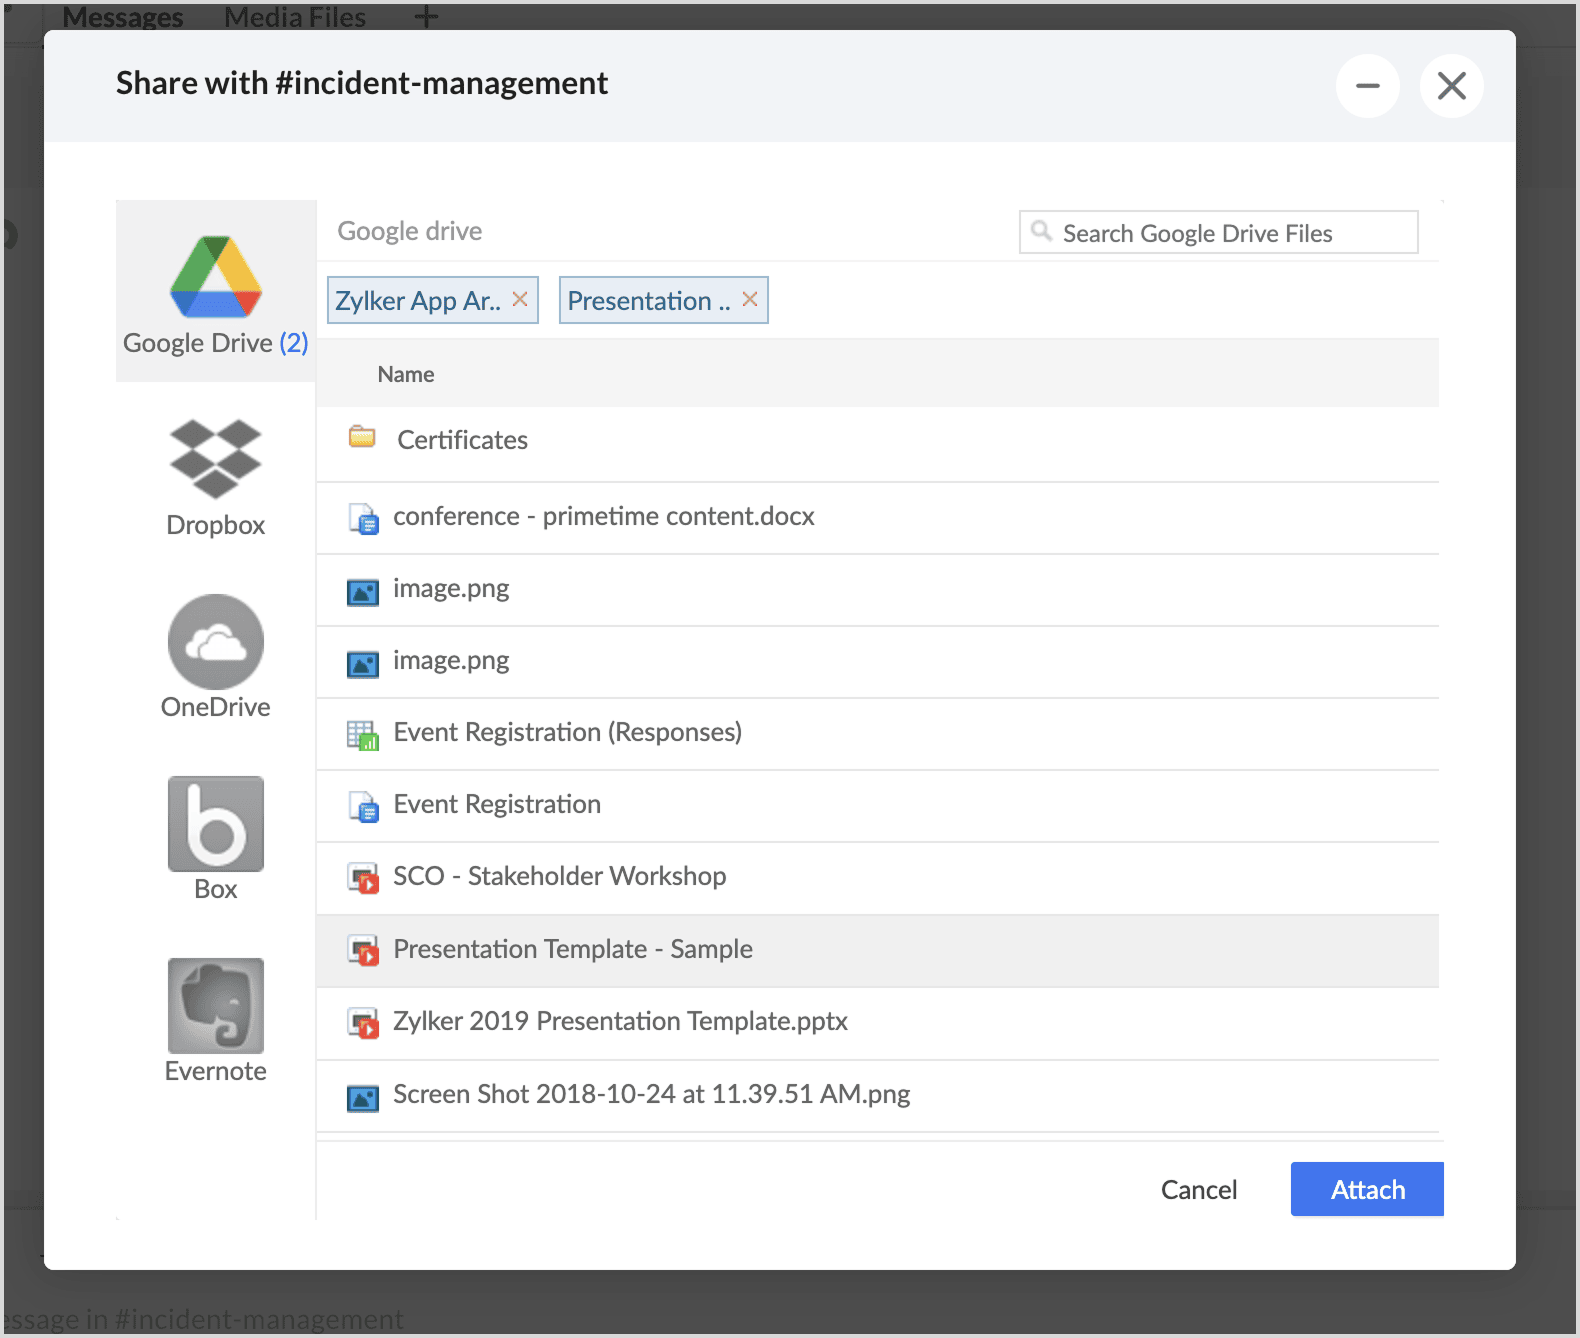Select the Certificates folder name
Viewport: 1580px width, 1338px height.
tap(462, 440)
